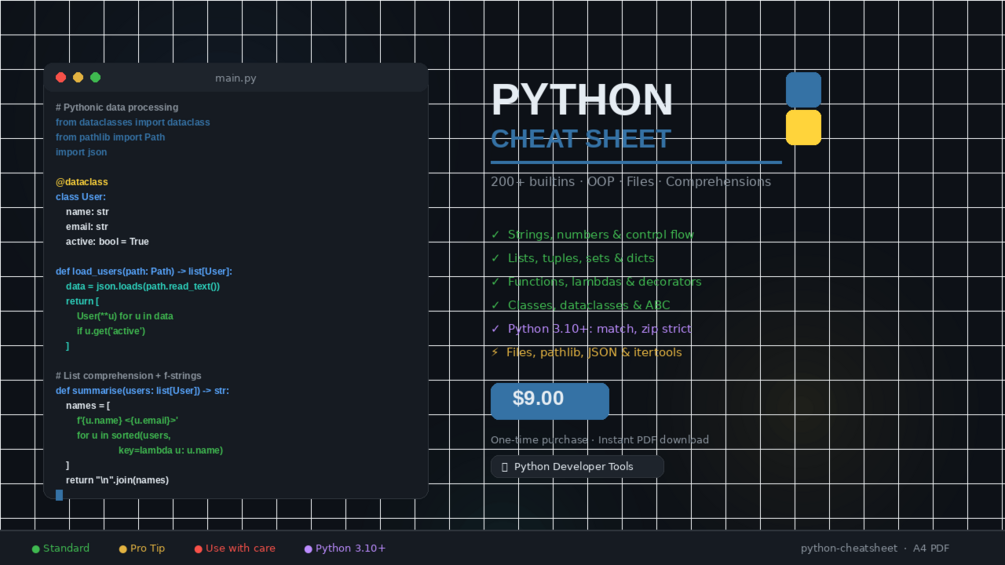Viewport: 1005px width, 565px height.
Task: Click the PYTHON heading
Action: pos(582,100)
